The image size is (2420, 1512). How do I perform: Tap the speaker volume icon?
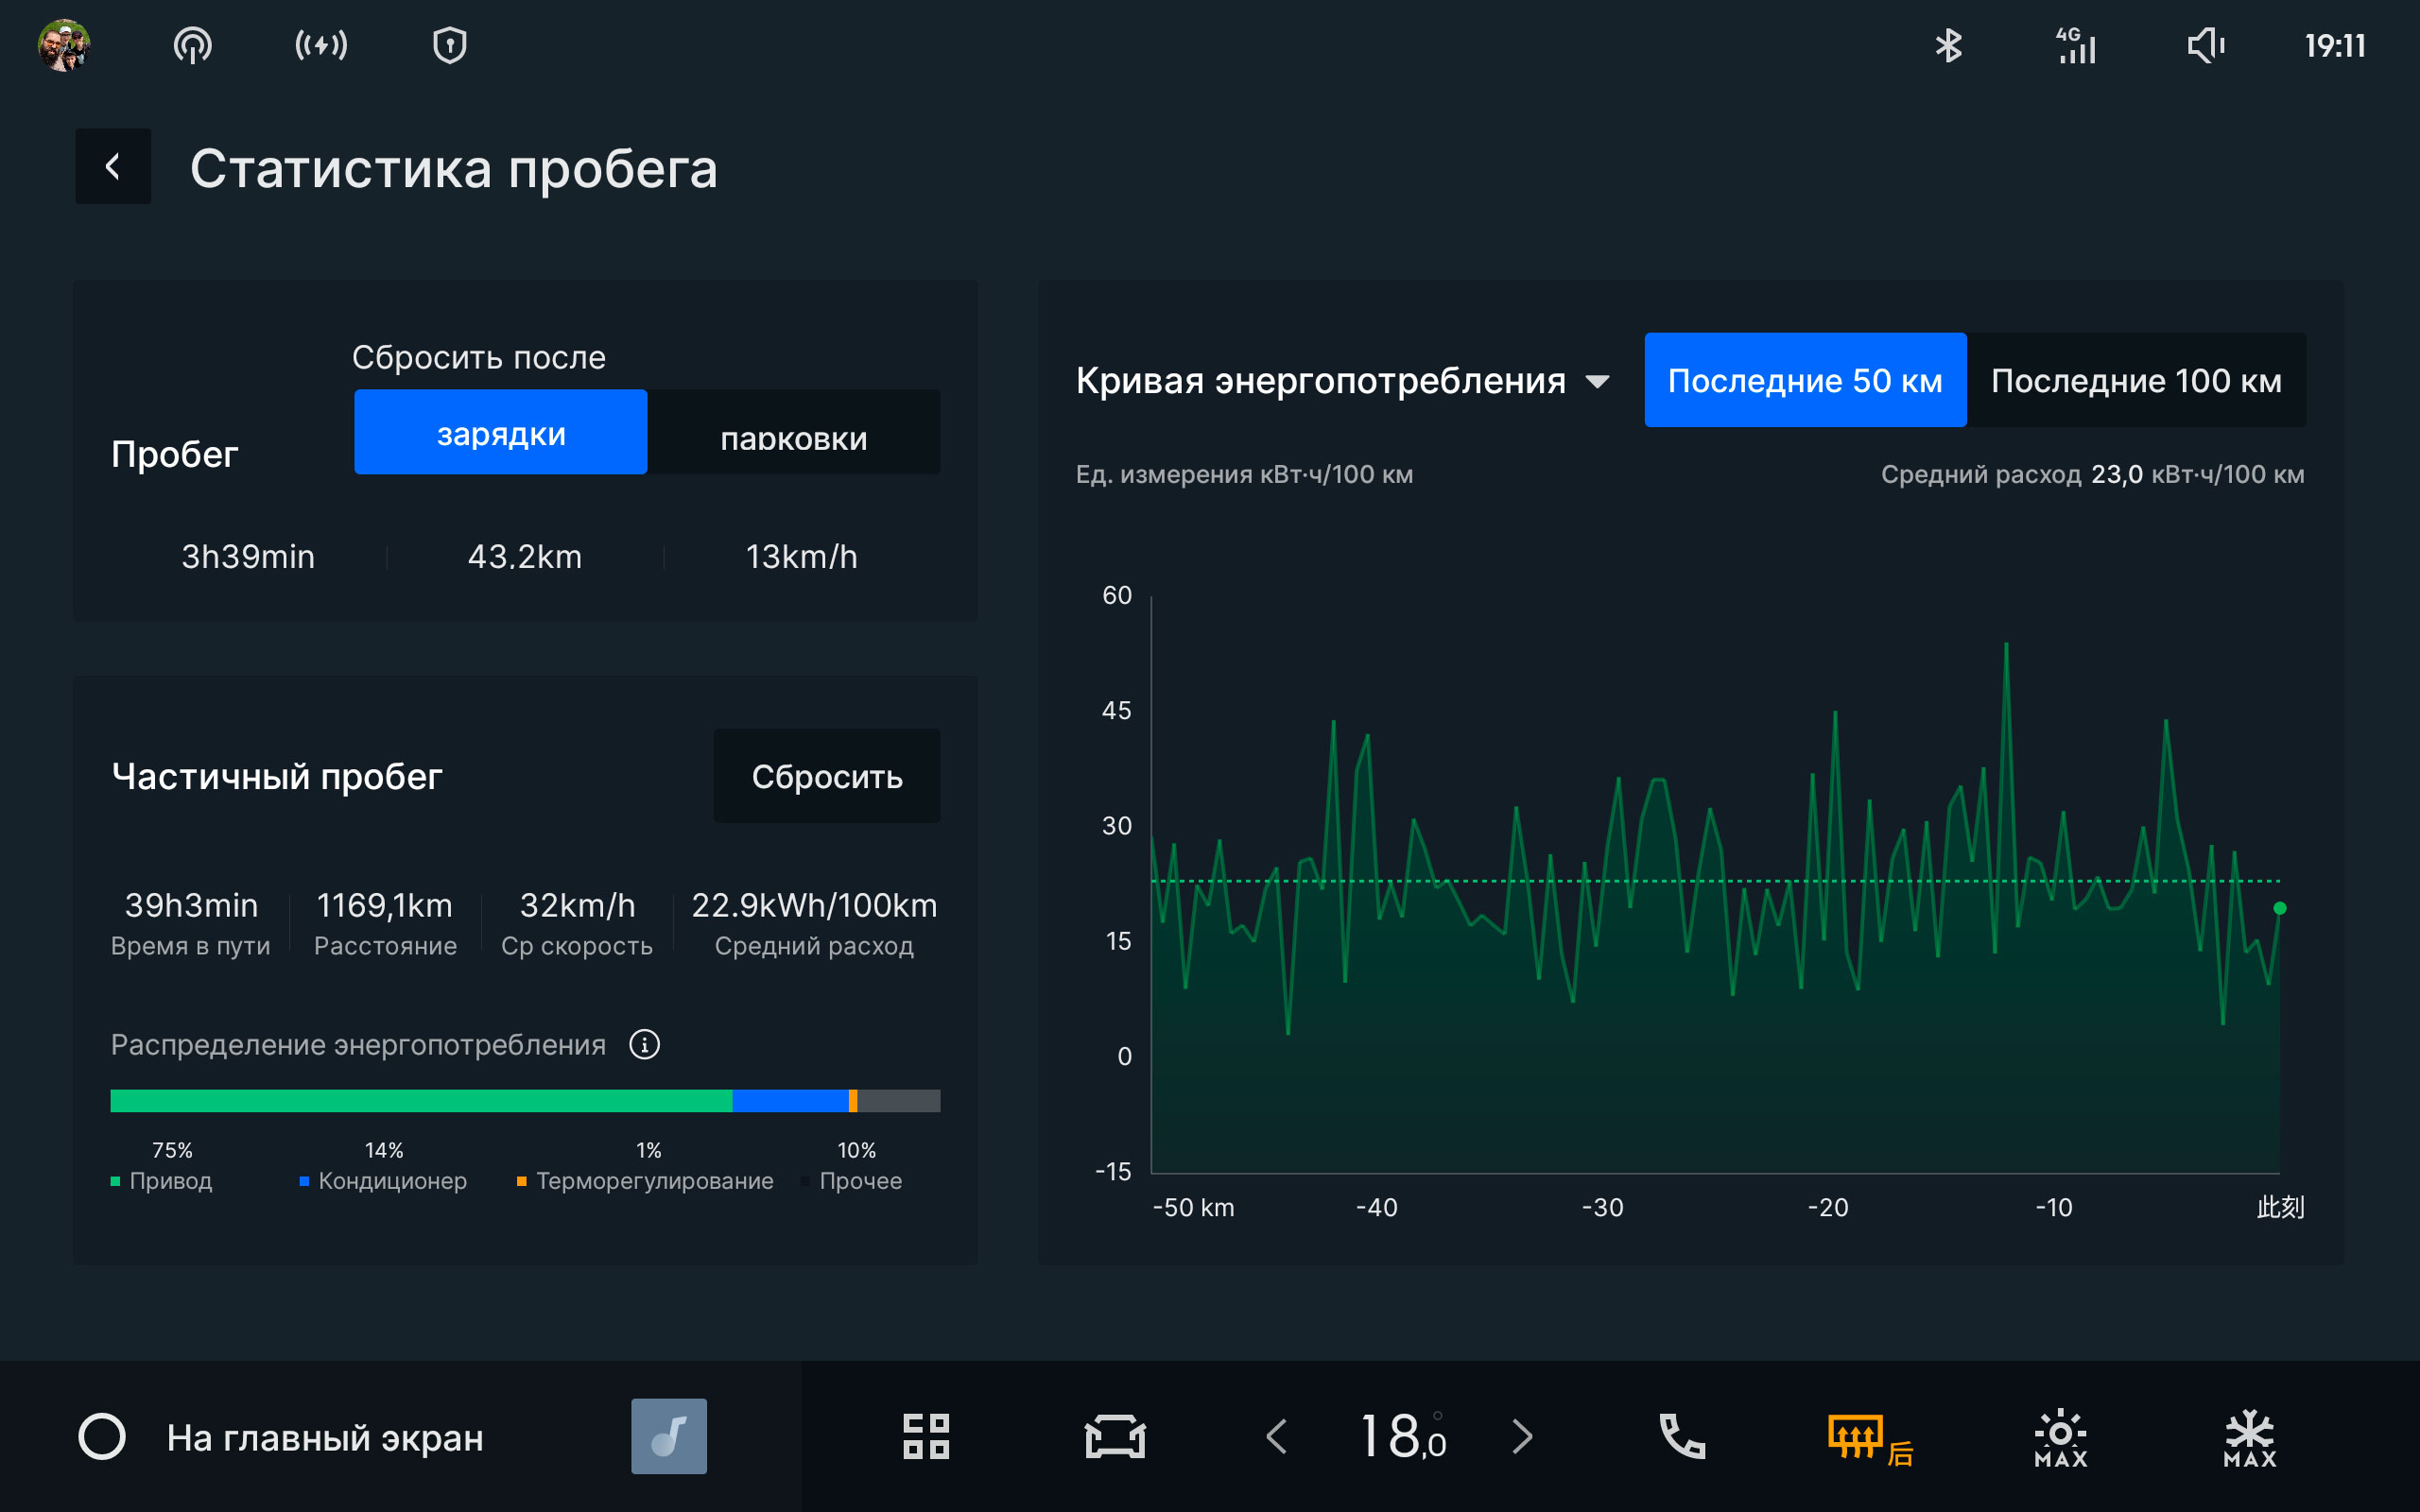coord(2204,45)
